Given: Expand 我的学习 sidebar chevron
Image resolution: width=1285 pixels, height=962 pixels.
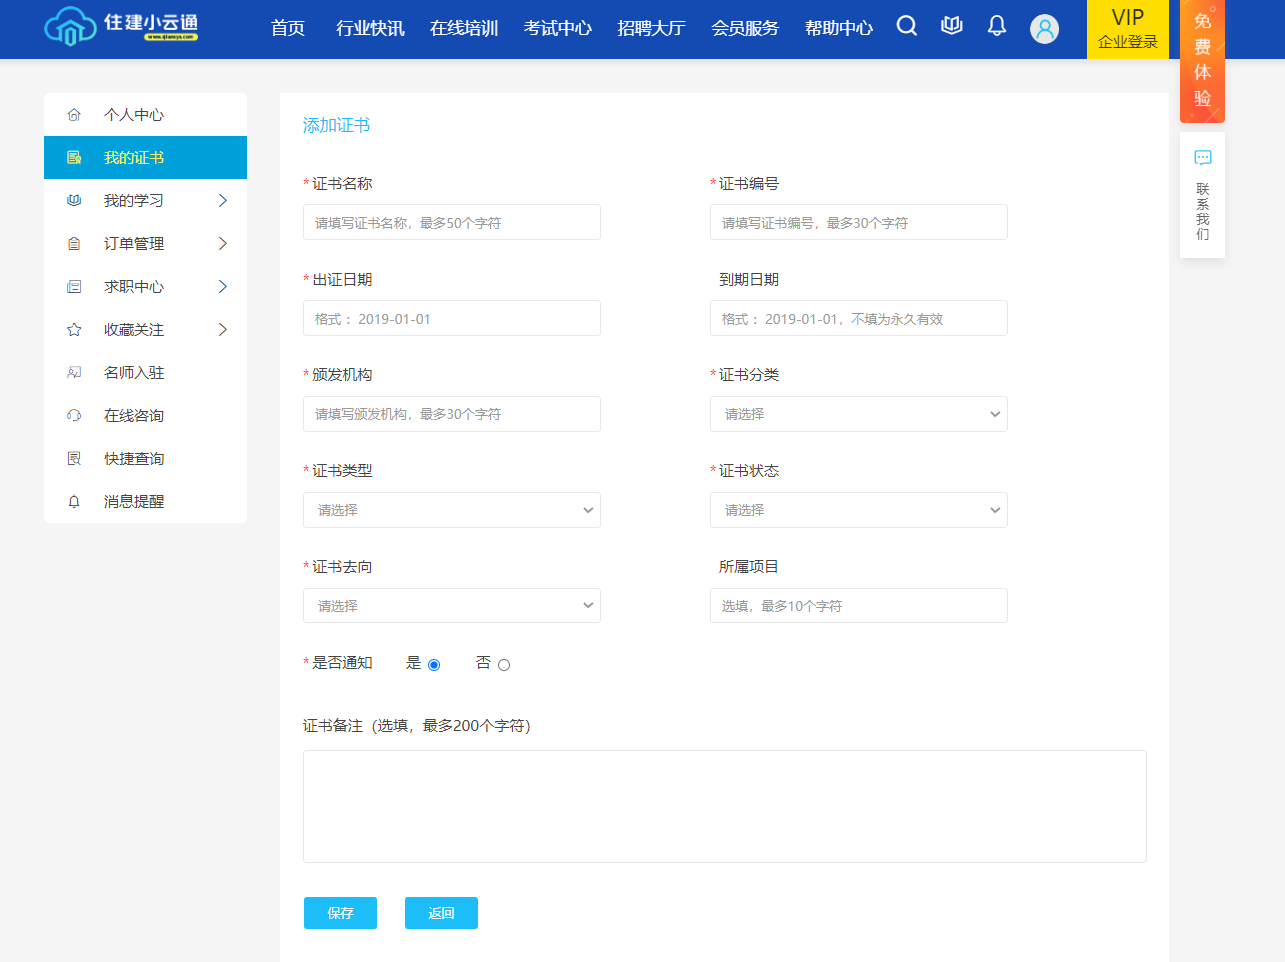Looking at the screenshot, I should (223, 201).
